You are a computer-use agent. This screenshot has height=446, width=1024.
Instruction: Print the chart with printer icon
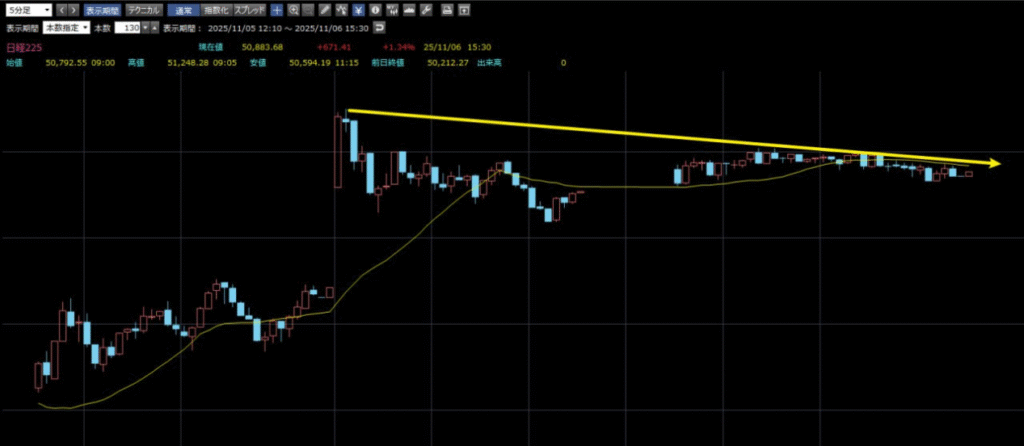[446, 10]
